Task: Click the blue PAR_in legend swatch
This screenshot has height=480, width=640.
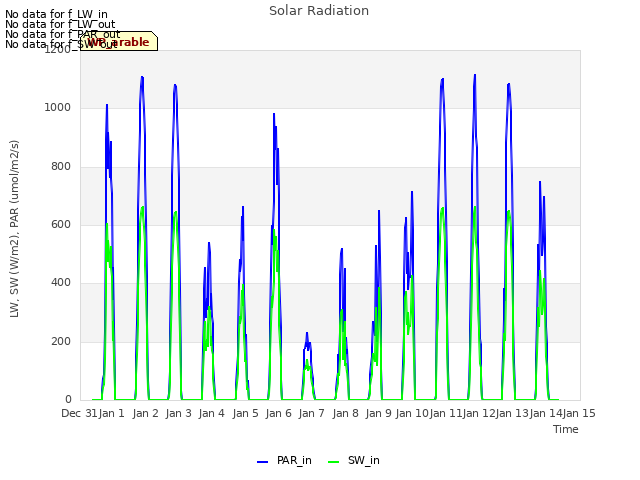Action: (262, 462)
